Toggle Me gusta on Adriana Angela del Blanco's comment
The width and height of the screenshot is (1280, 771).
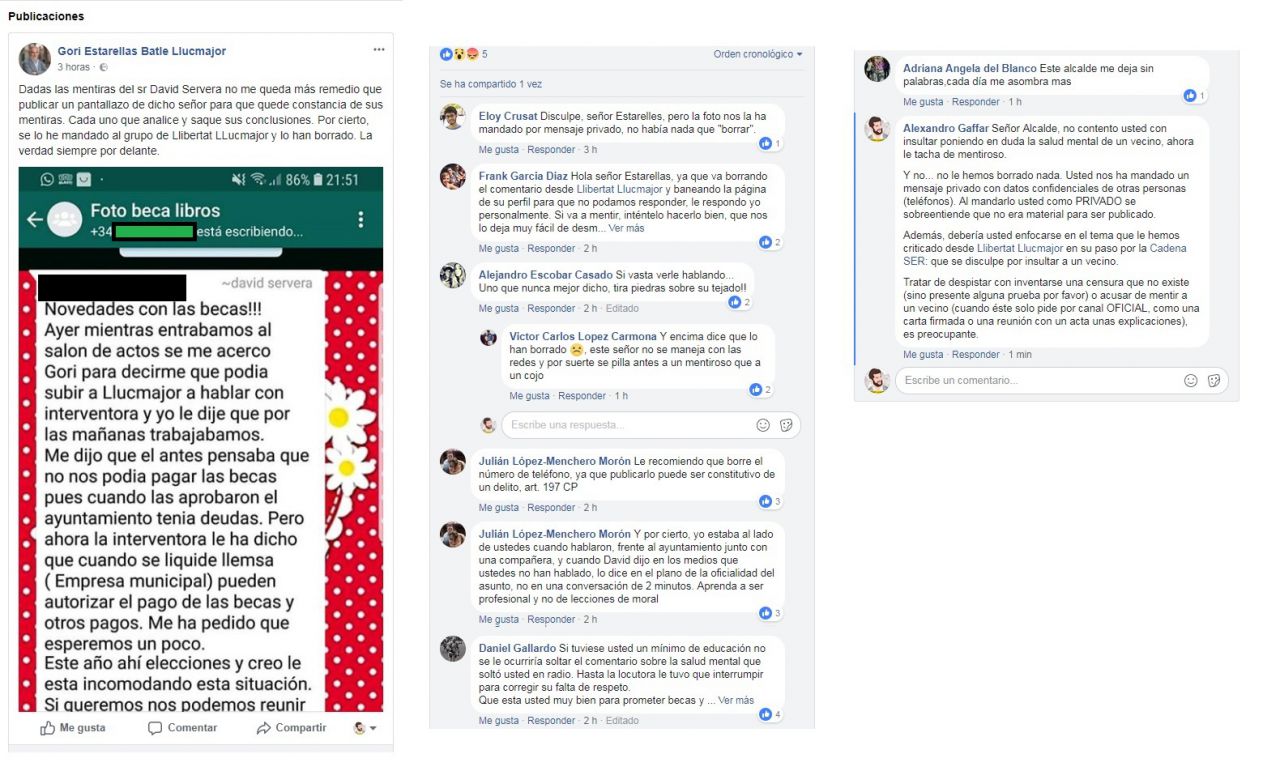point(923,102)
